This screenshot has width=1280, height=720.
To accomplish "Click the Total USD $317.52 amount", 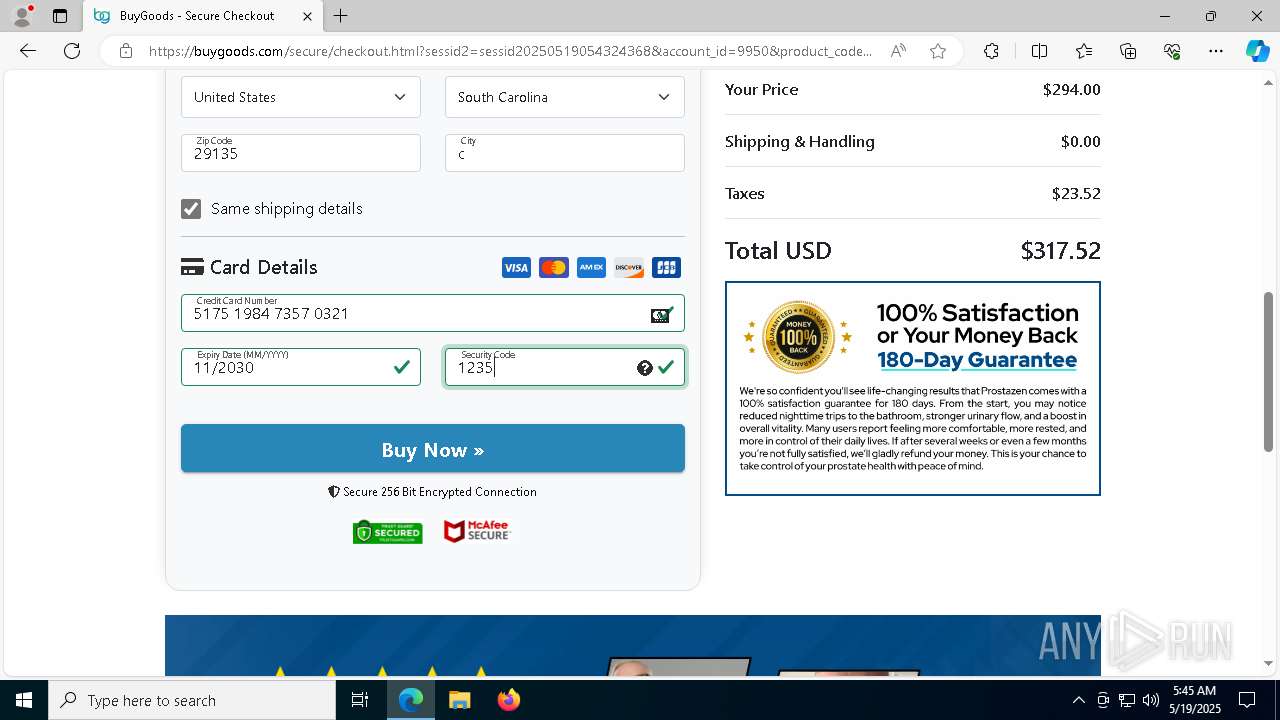I will pos(1060,251).
